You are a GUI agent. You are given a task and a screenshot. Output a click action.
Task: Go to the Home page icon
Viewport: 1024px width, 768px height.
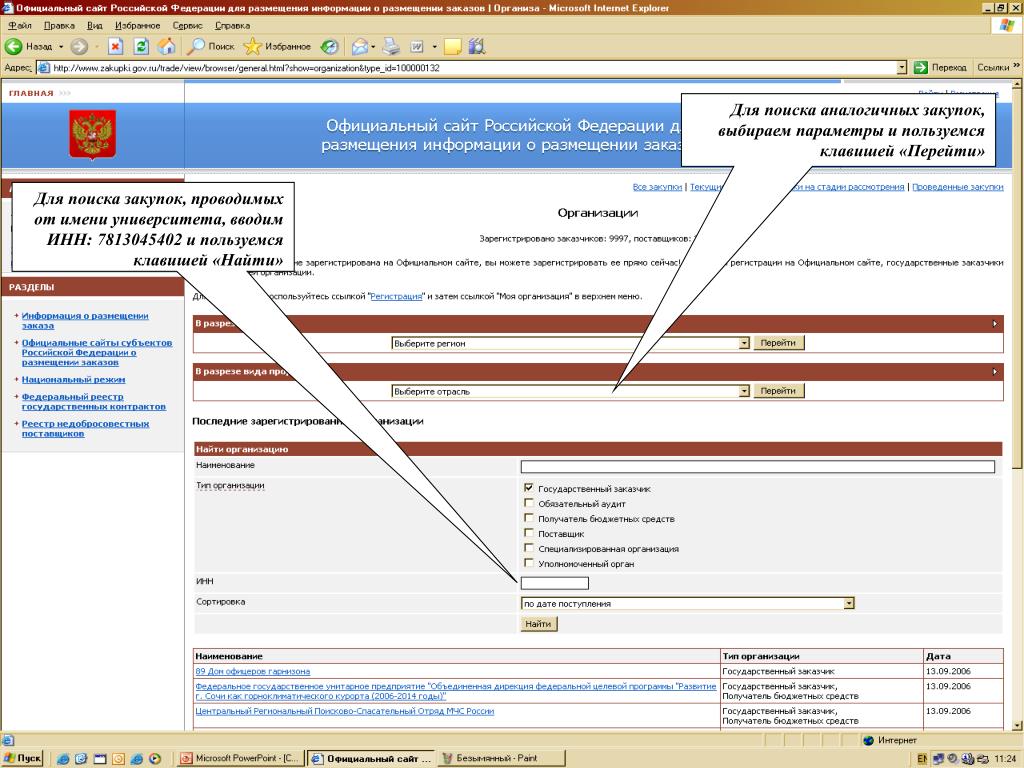tap(167, 46)
